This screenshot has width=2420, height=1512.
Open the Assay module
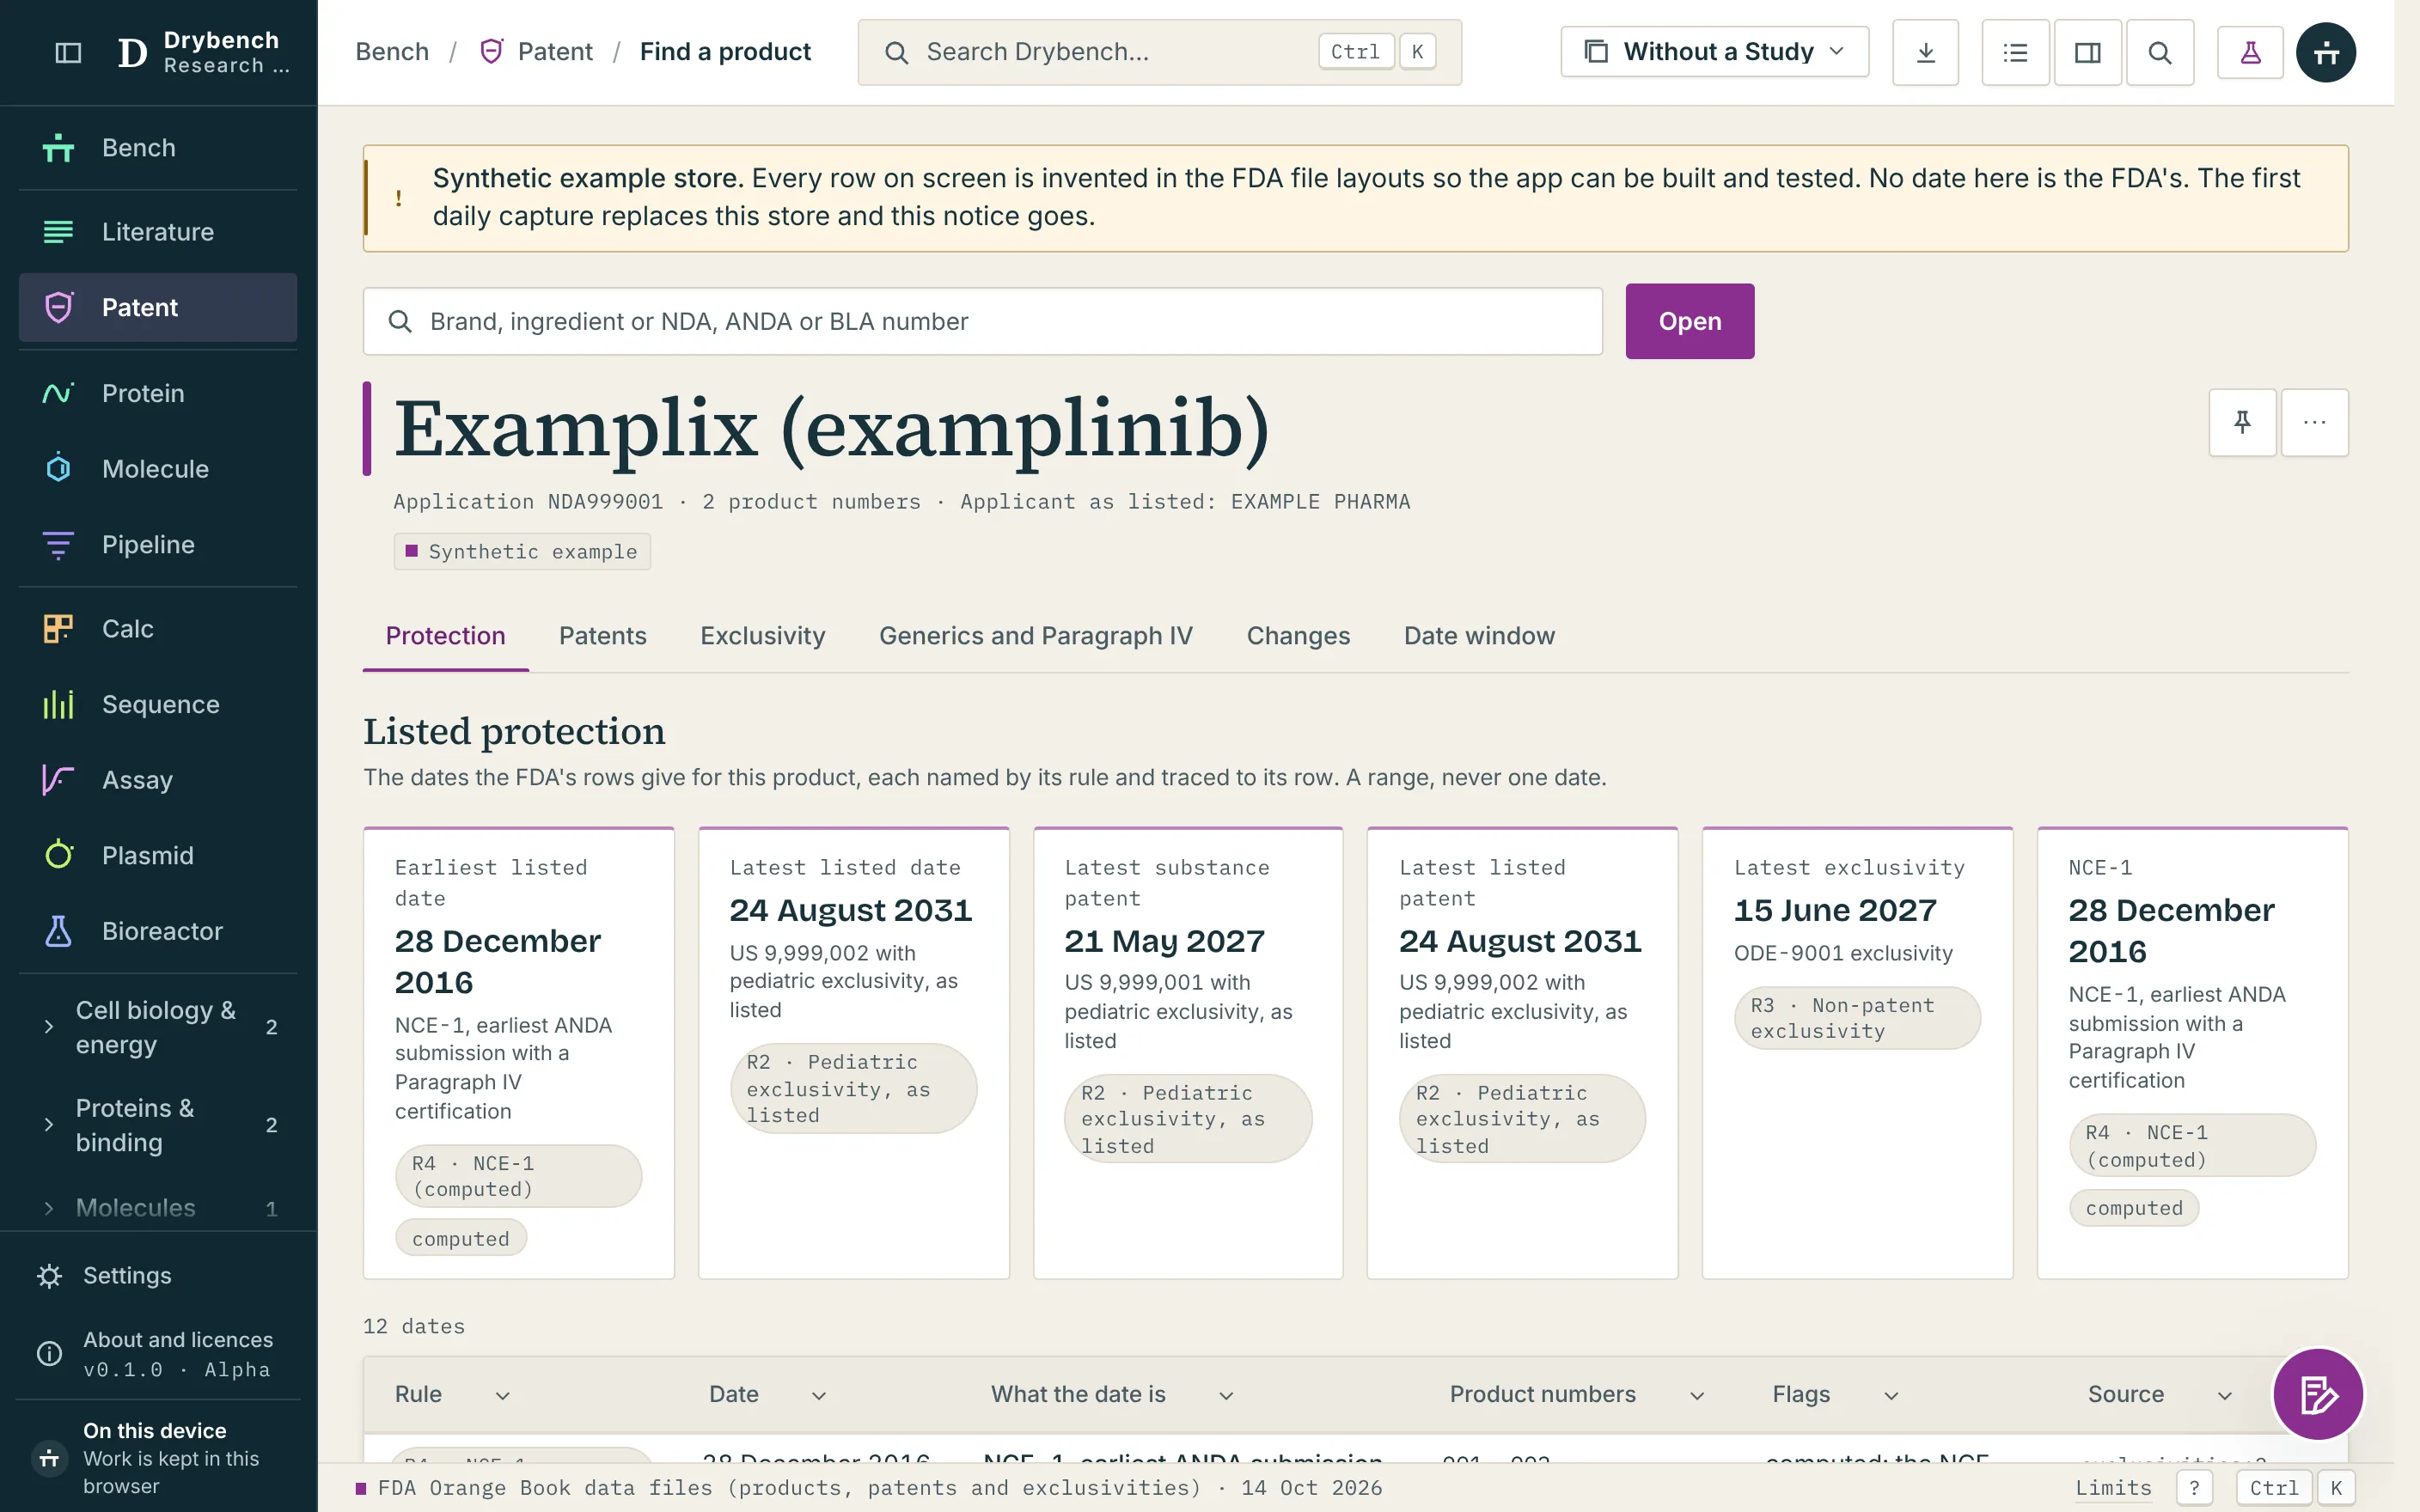[x=158, y=780]
